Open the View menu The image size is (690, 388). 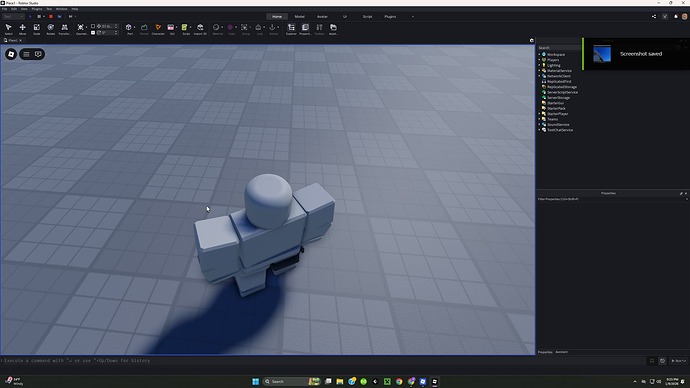[x=24, y=9]
